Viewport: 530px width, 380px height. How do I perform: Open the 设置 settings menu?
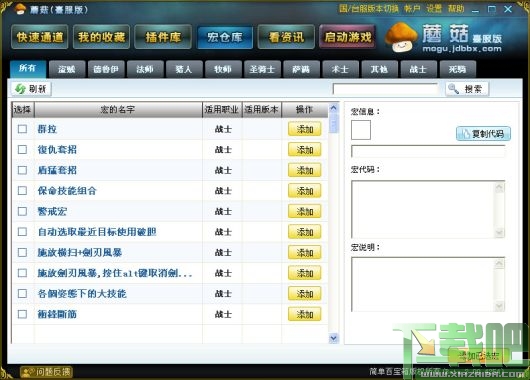pyautogui.click(x=434, y=9)
